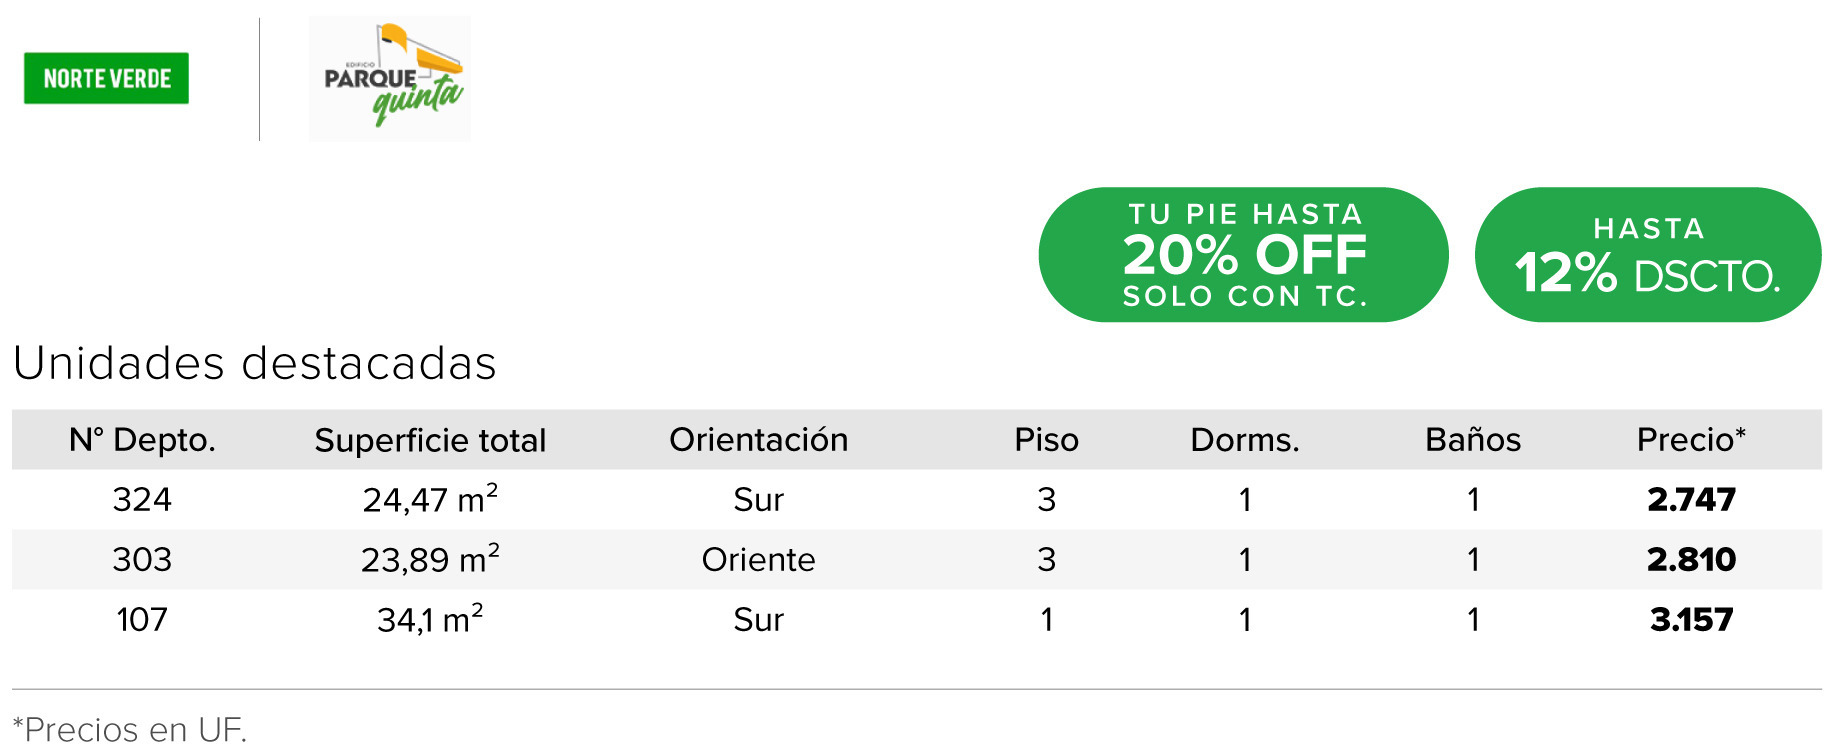Click the 20% OFF pie promo badge
The image size is (1829, 749).
pos(1243,255)
